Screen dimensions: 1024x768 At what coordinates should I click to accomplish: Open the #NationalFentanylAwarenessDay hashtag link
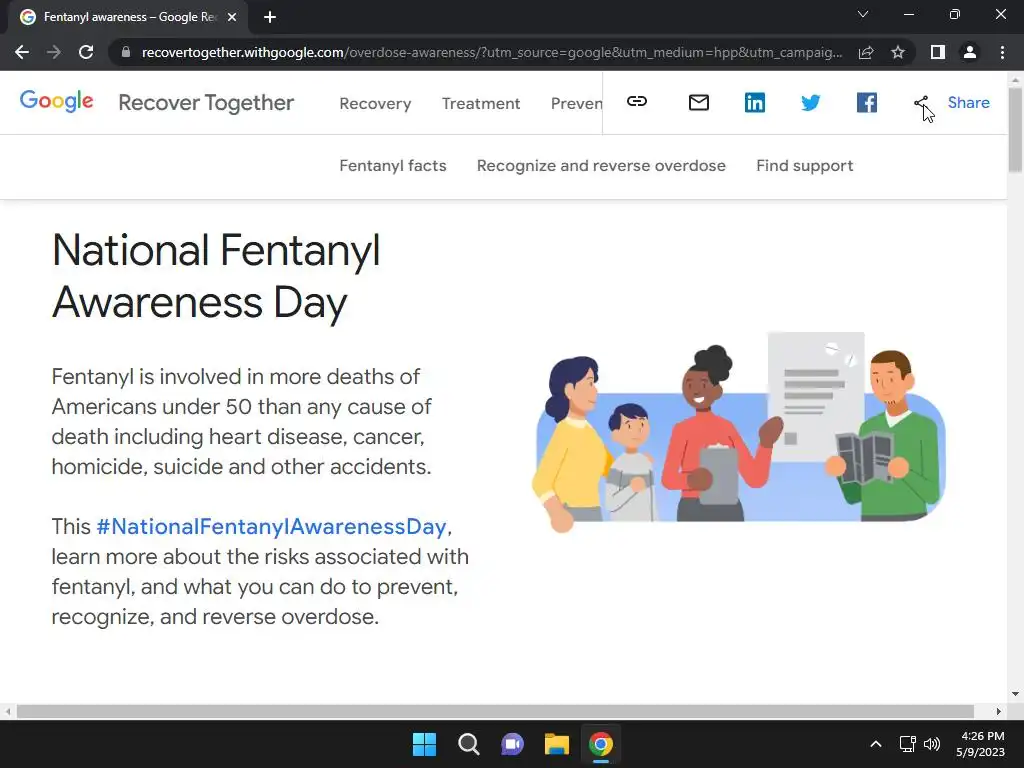click(272, 526)
